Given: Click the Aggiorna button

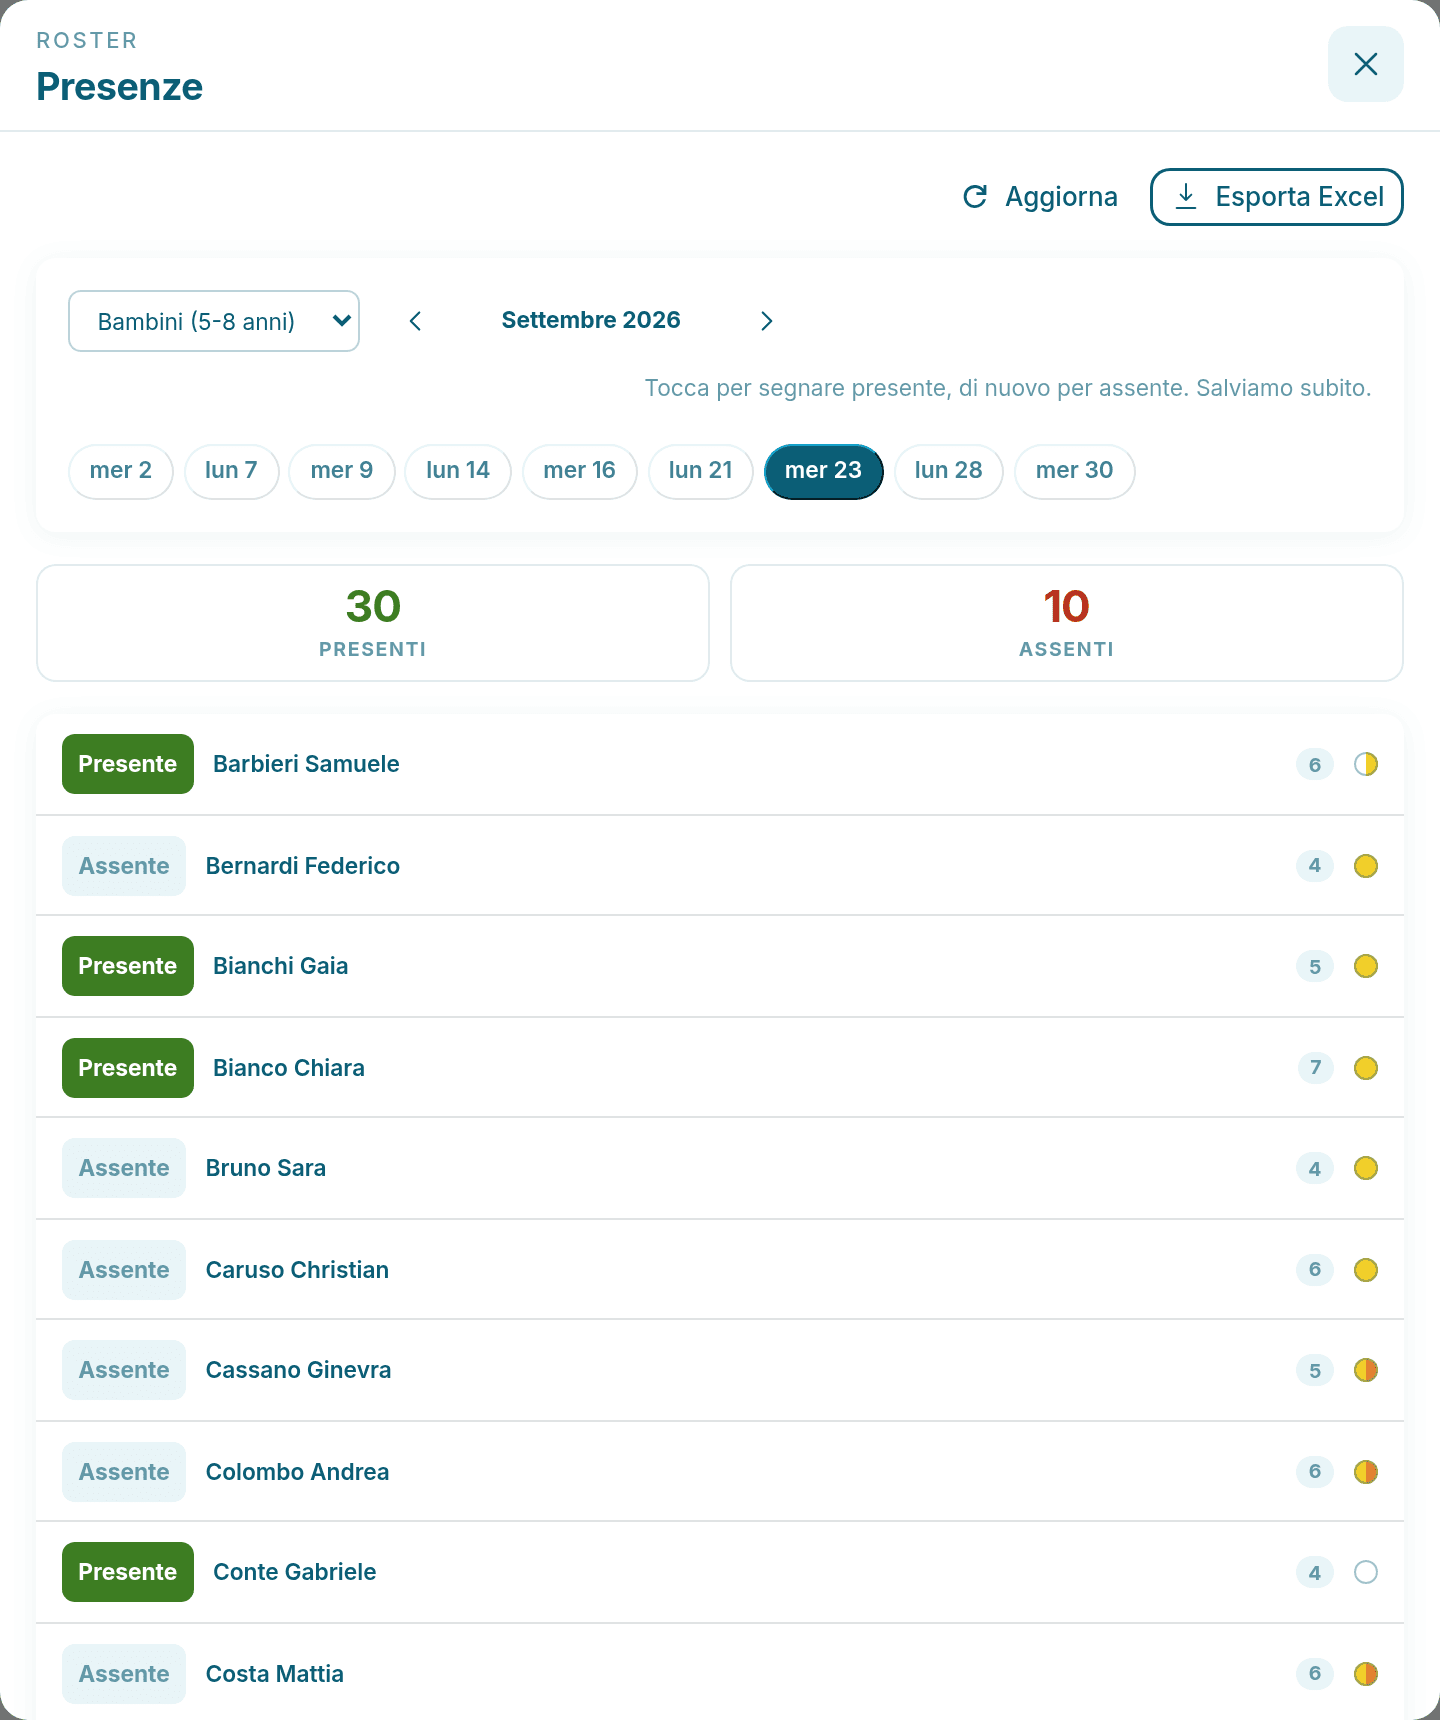Looking at the screenshot, I should pyautogui.click(x=1040, y=197).
